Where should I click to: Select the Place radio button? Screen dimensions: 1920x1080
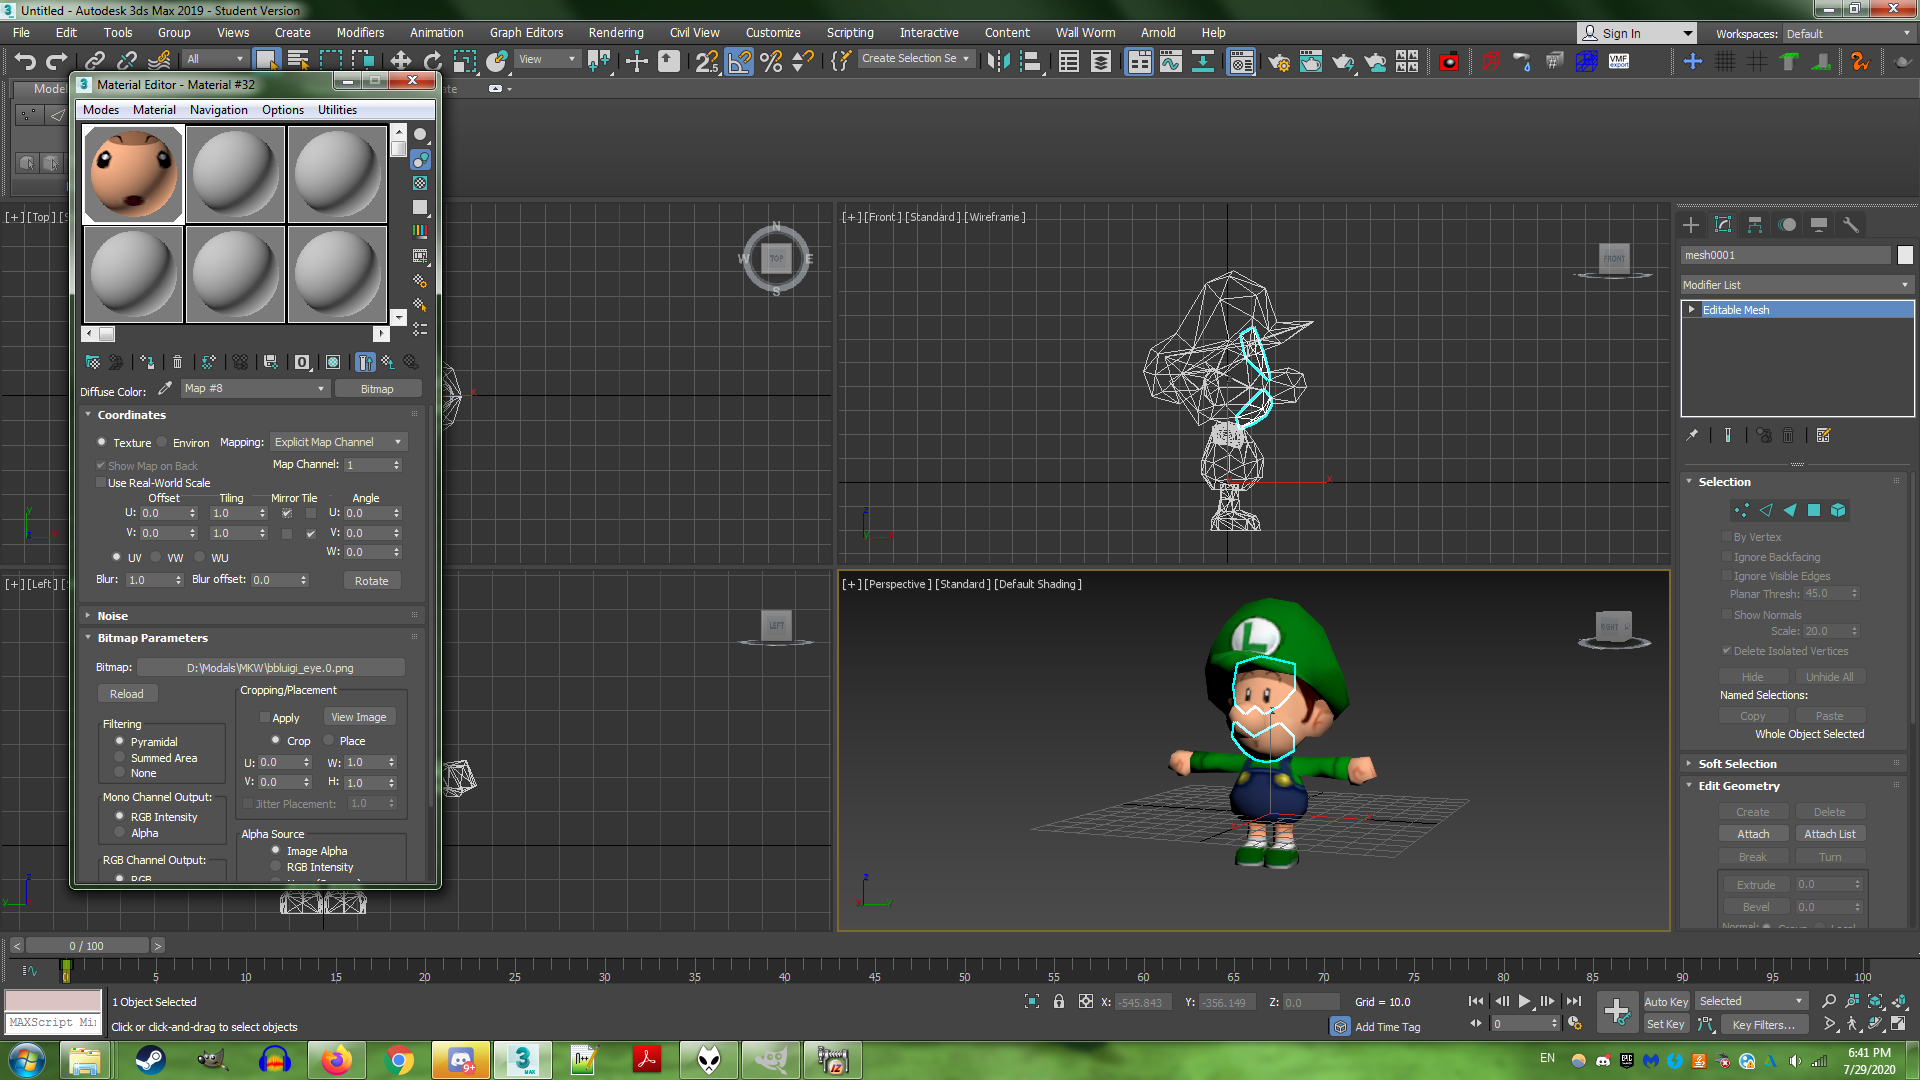(x=328, y=740)
